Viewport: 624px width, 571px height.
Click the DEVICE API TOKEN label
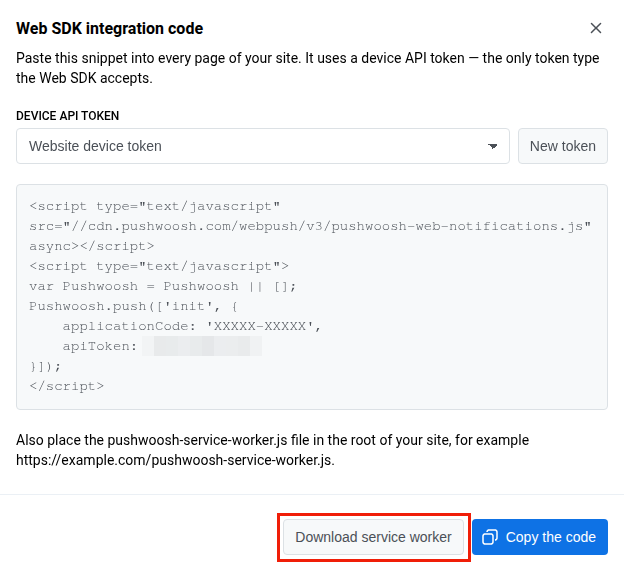(x=68, y=116)
